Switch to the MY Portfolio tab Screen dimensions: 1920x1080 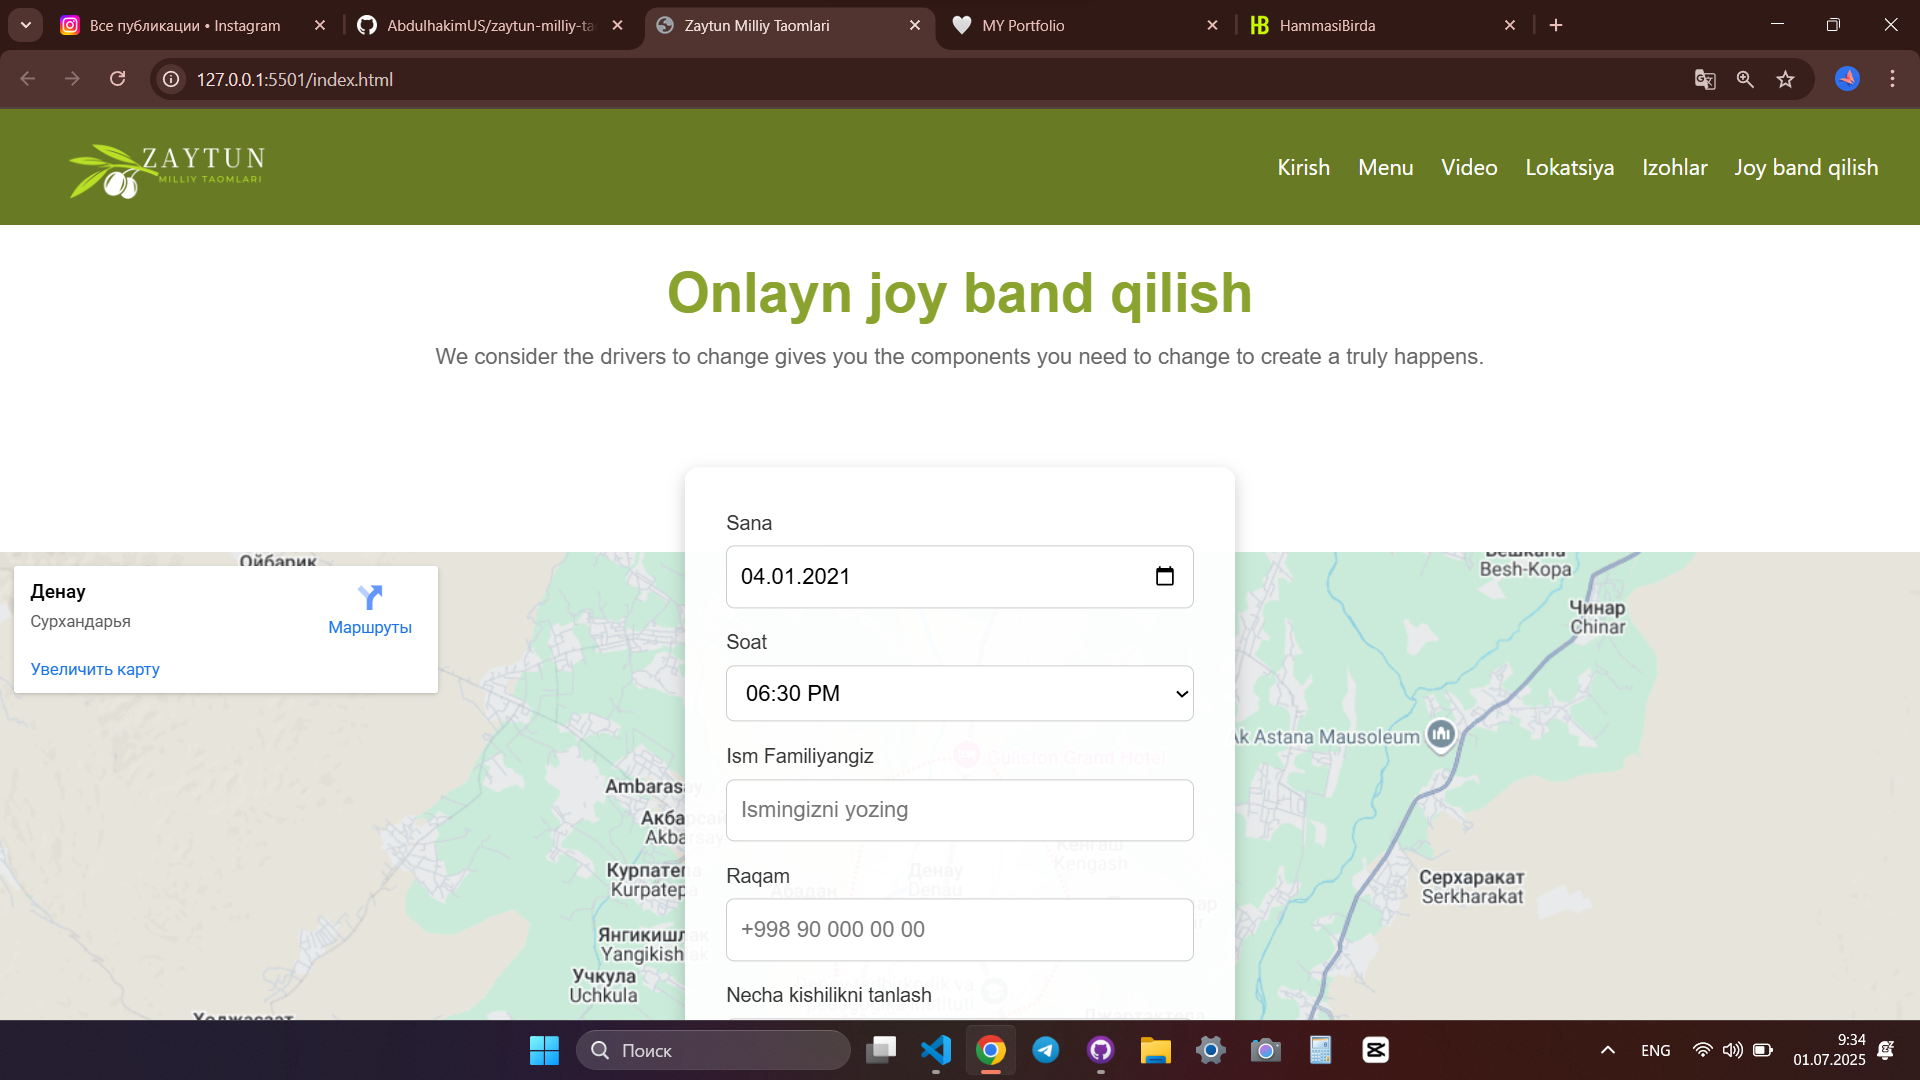point(1080,26)
